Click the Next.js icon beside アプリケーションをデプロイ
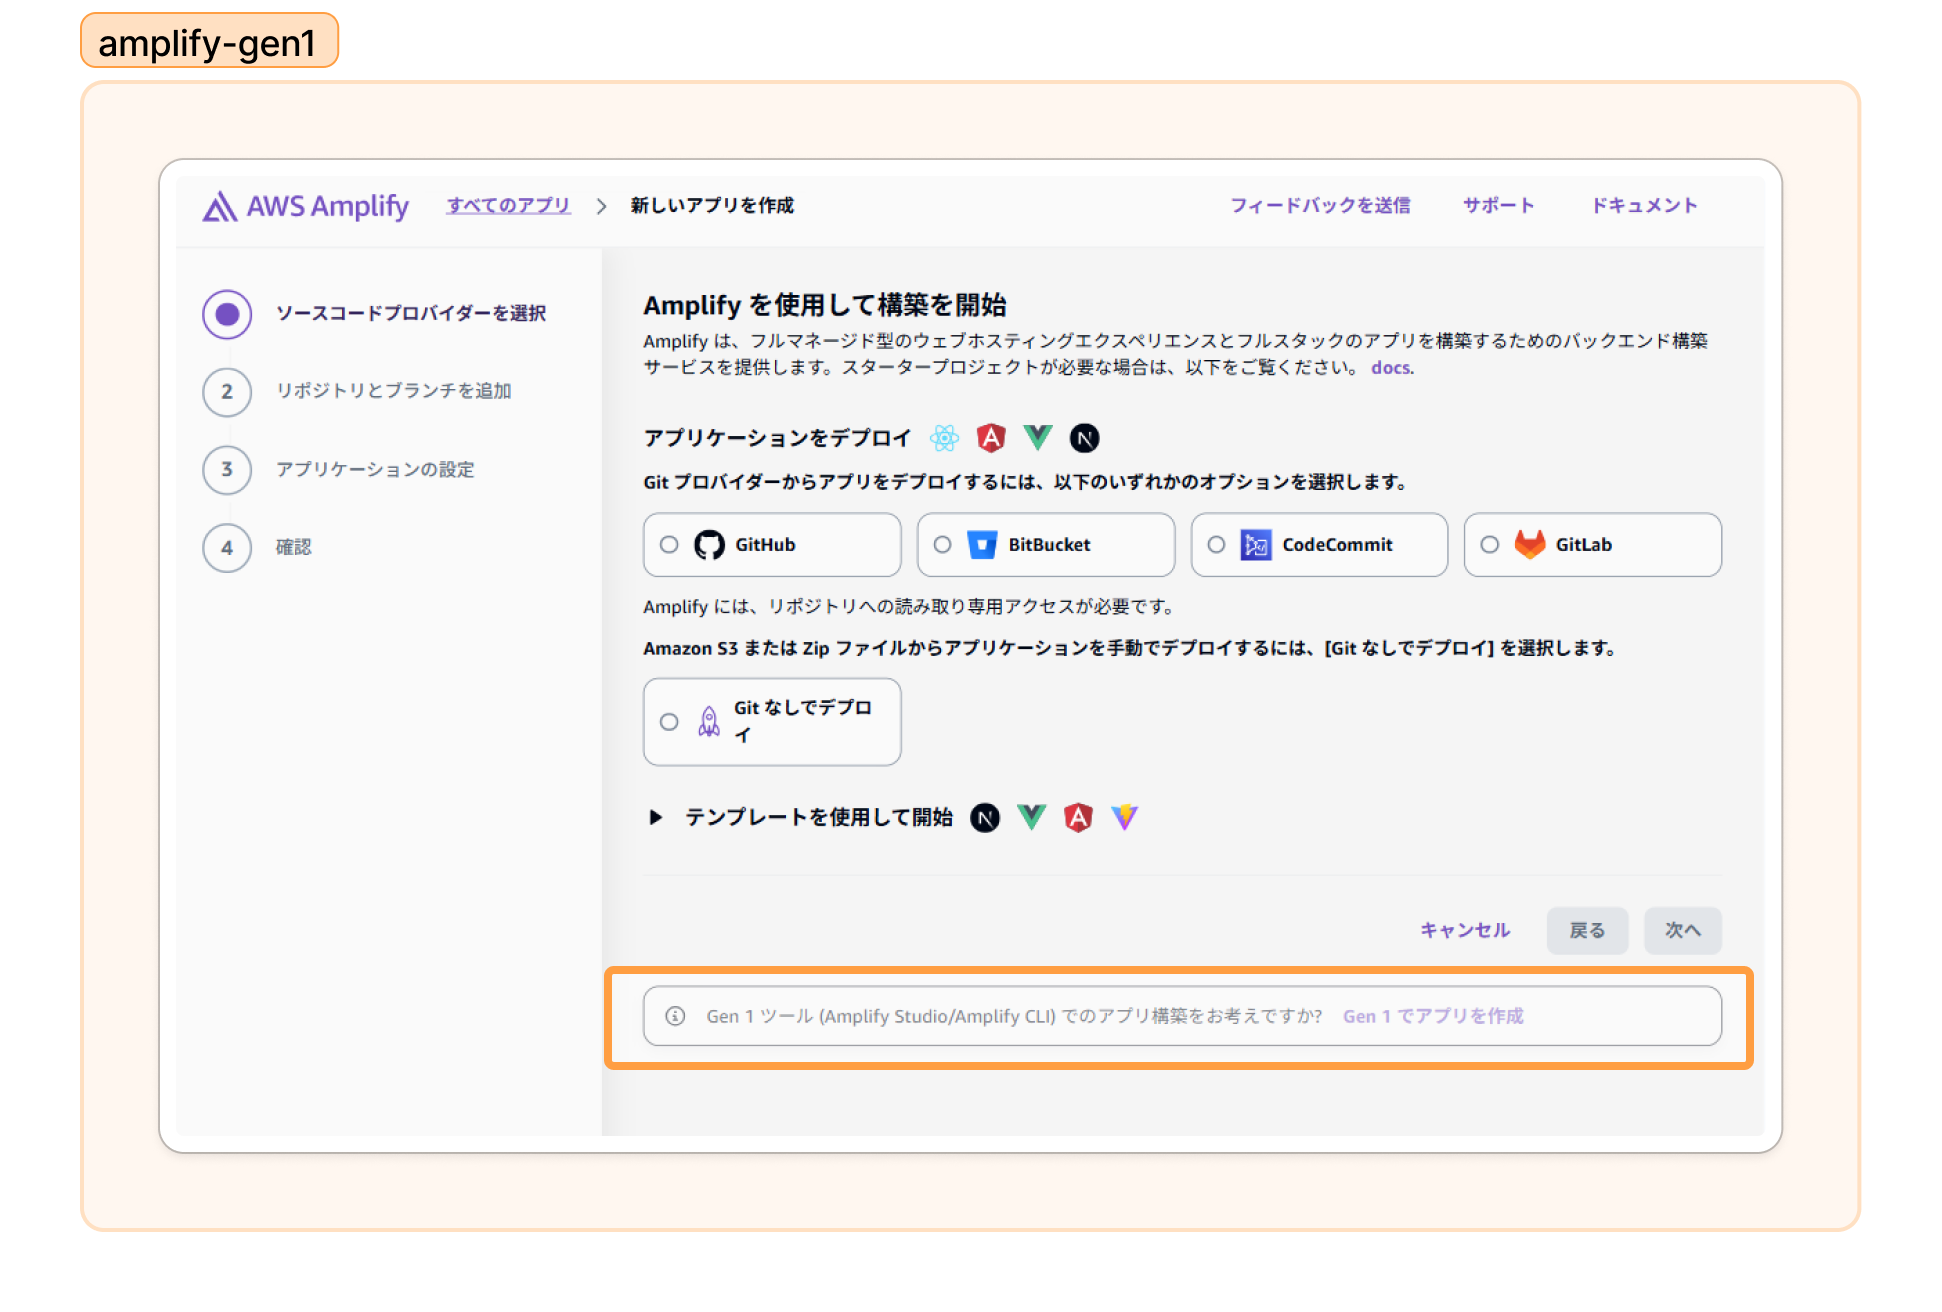1942x1312 pixels. point(1085,438)
